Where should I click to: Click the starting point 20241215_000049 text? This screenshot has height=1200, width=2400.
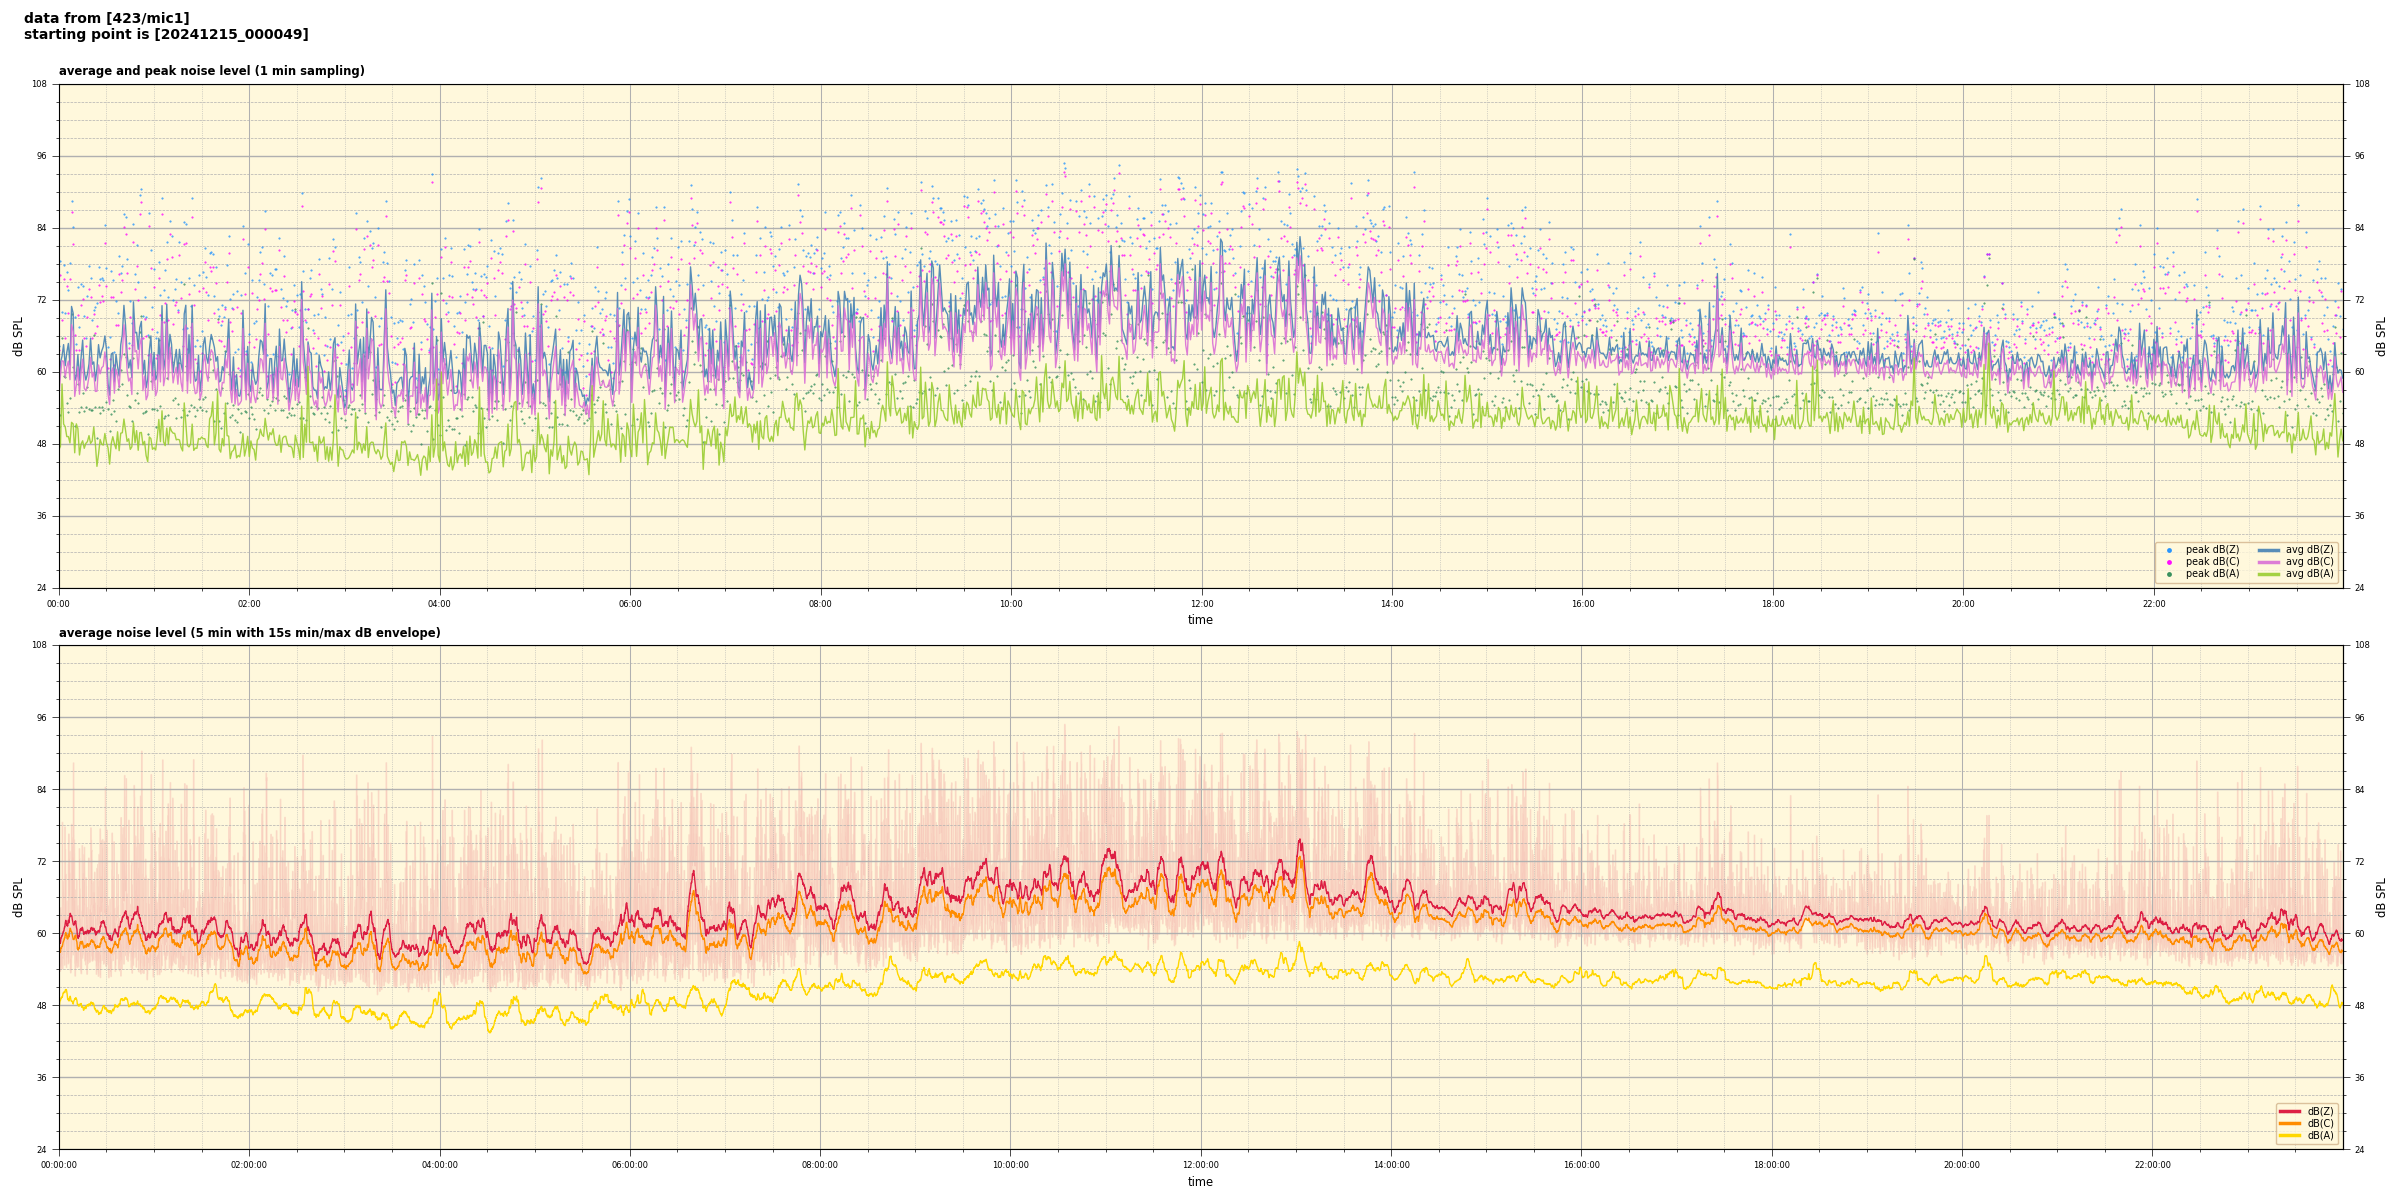[166, 35]
